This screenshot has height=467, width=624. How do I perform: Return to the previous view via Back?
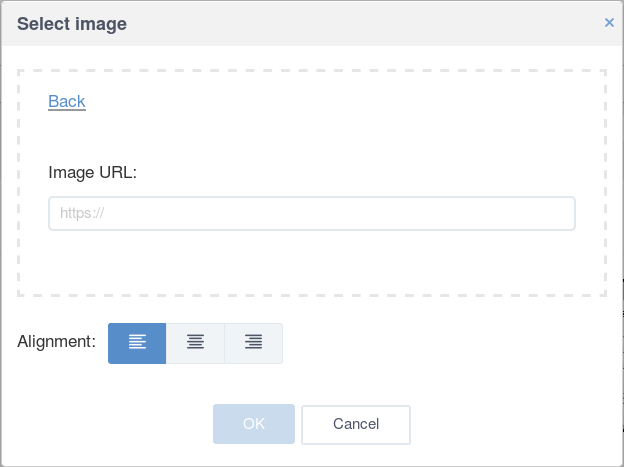[x=67, y=102]
